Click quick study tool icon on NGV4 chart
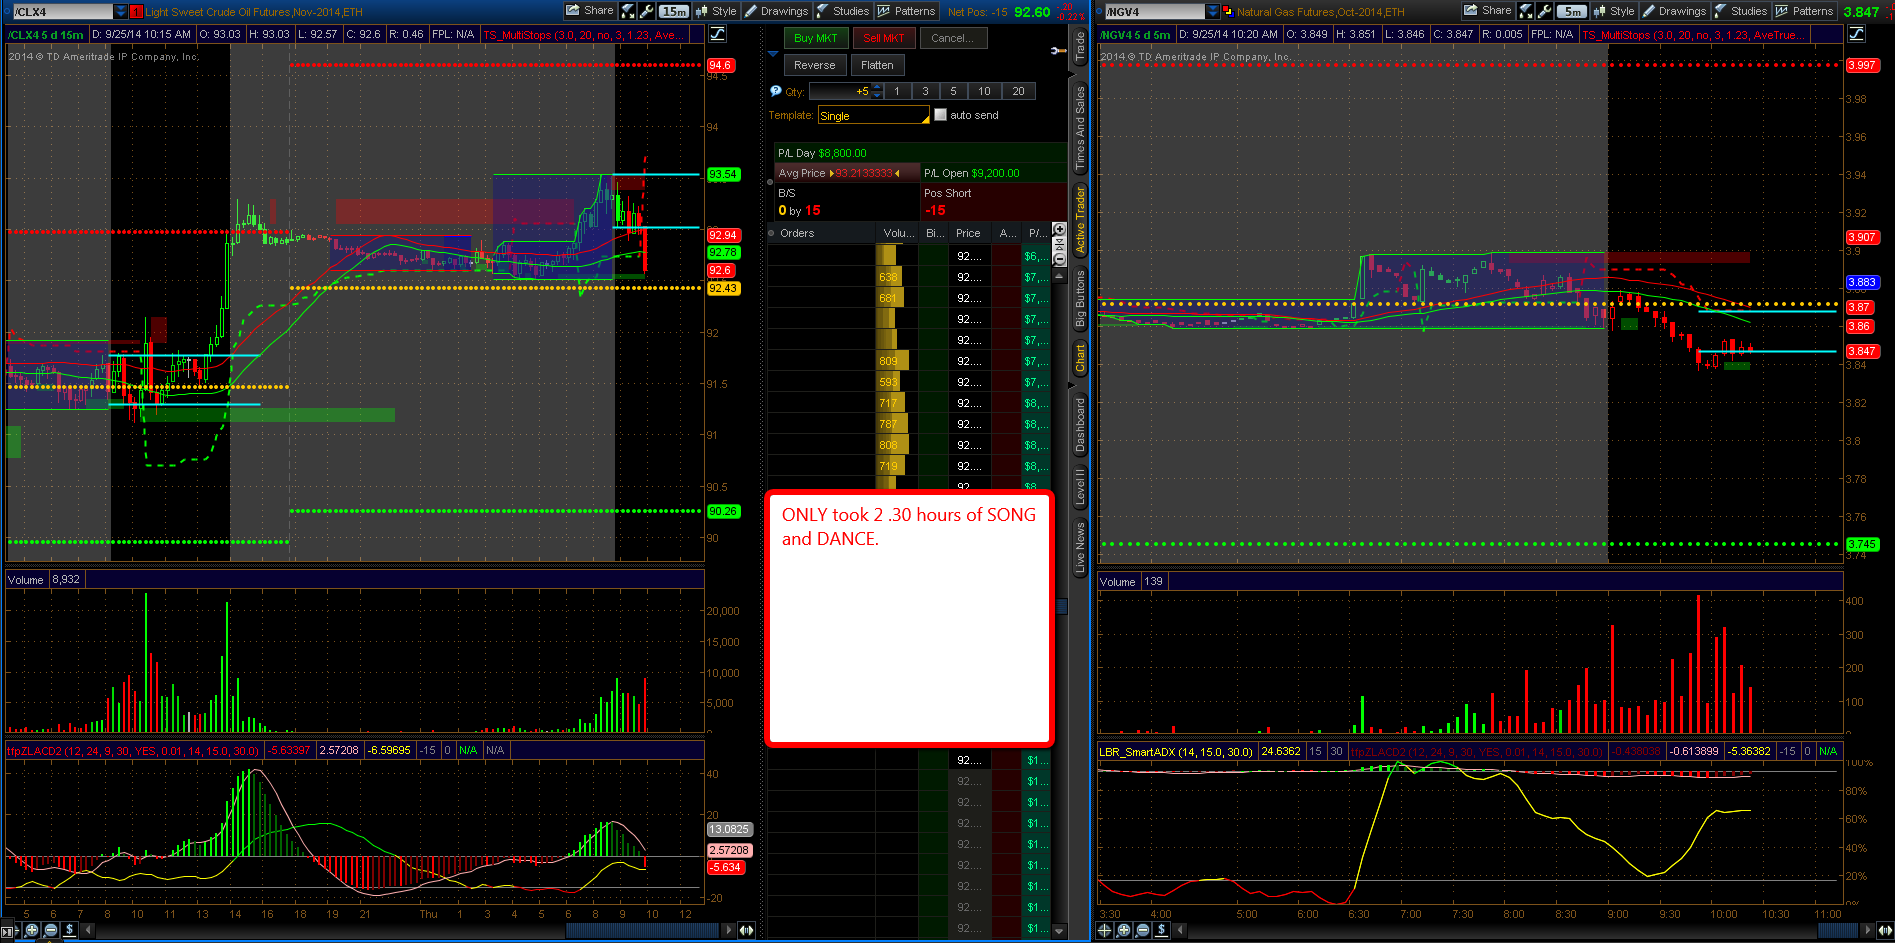The width and height of the screenshot is (1895, 943). click(1526, 11)
